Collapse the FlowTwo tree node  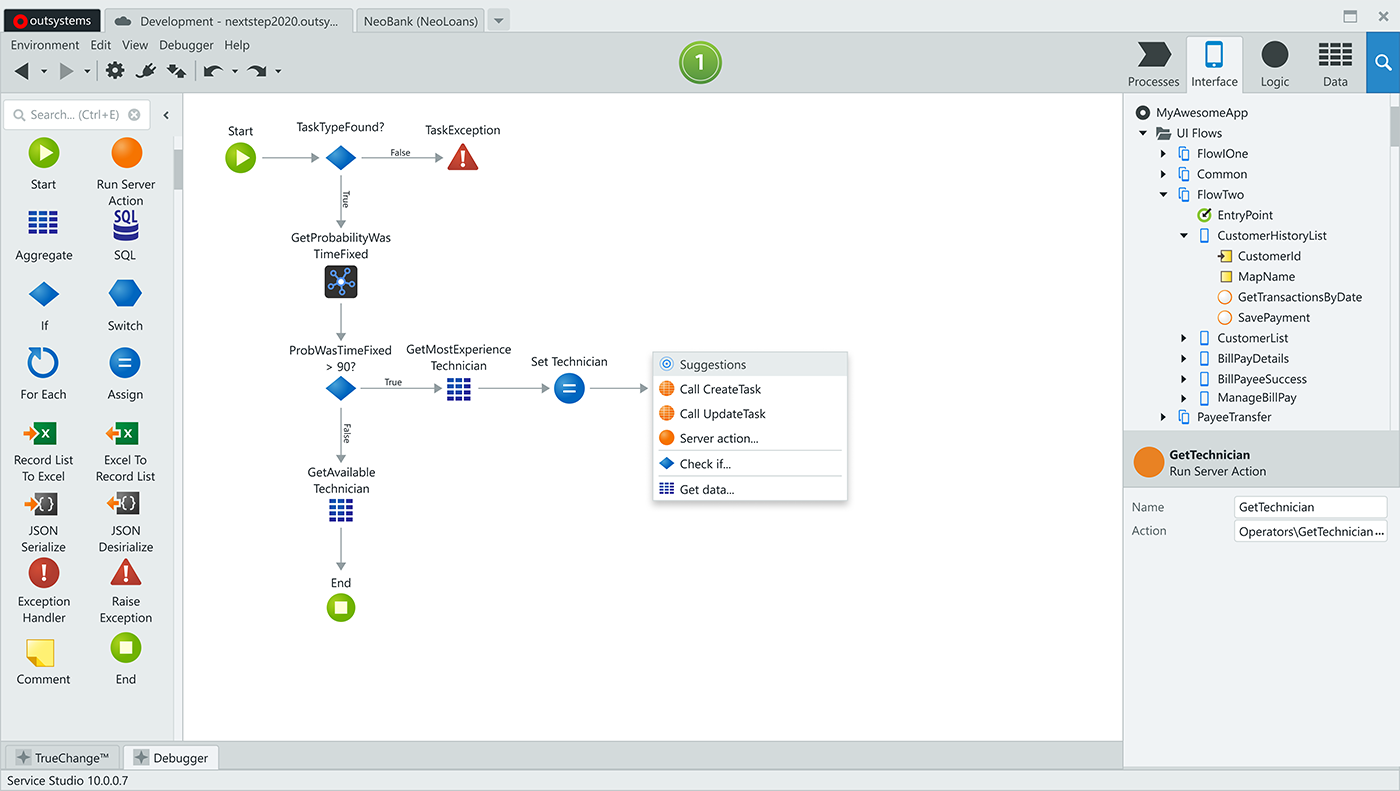(x=1162, y=194)
